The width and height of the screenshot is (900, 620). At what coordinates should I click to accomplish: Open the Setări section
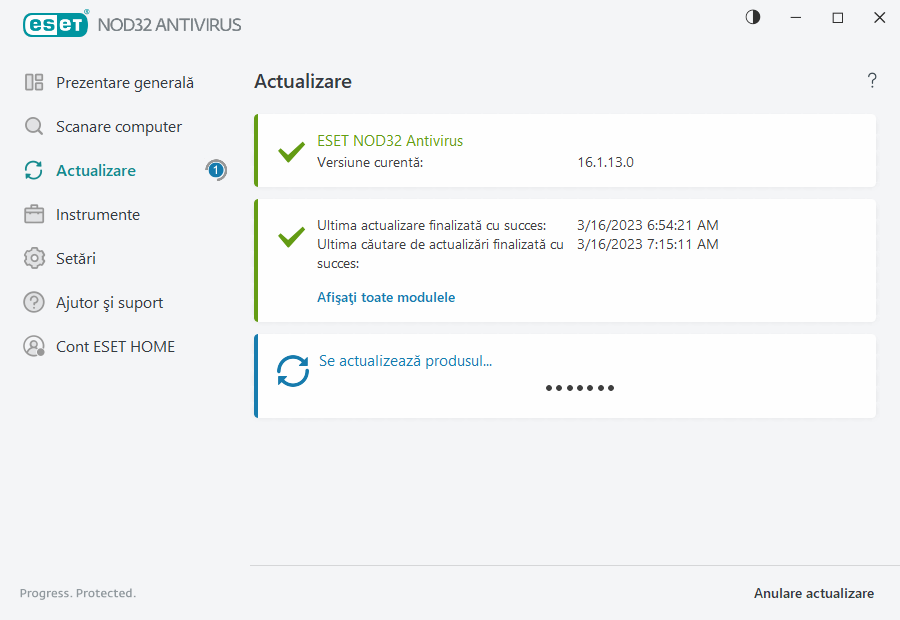tap(80, 258)
